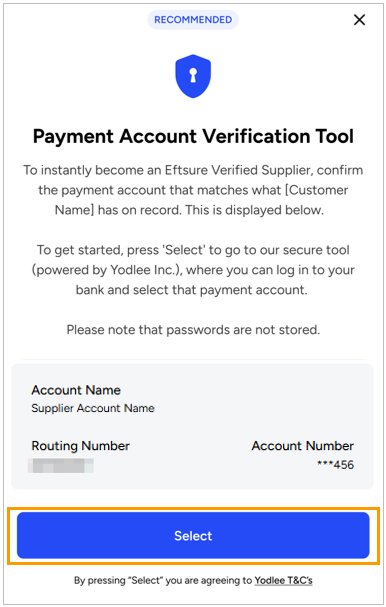Click the Routing Number label
Screen dimensions: 386x607
81,446
